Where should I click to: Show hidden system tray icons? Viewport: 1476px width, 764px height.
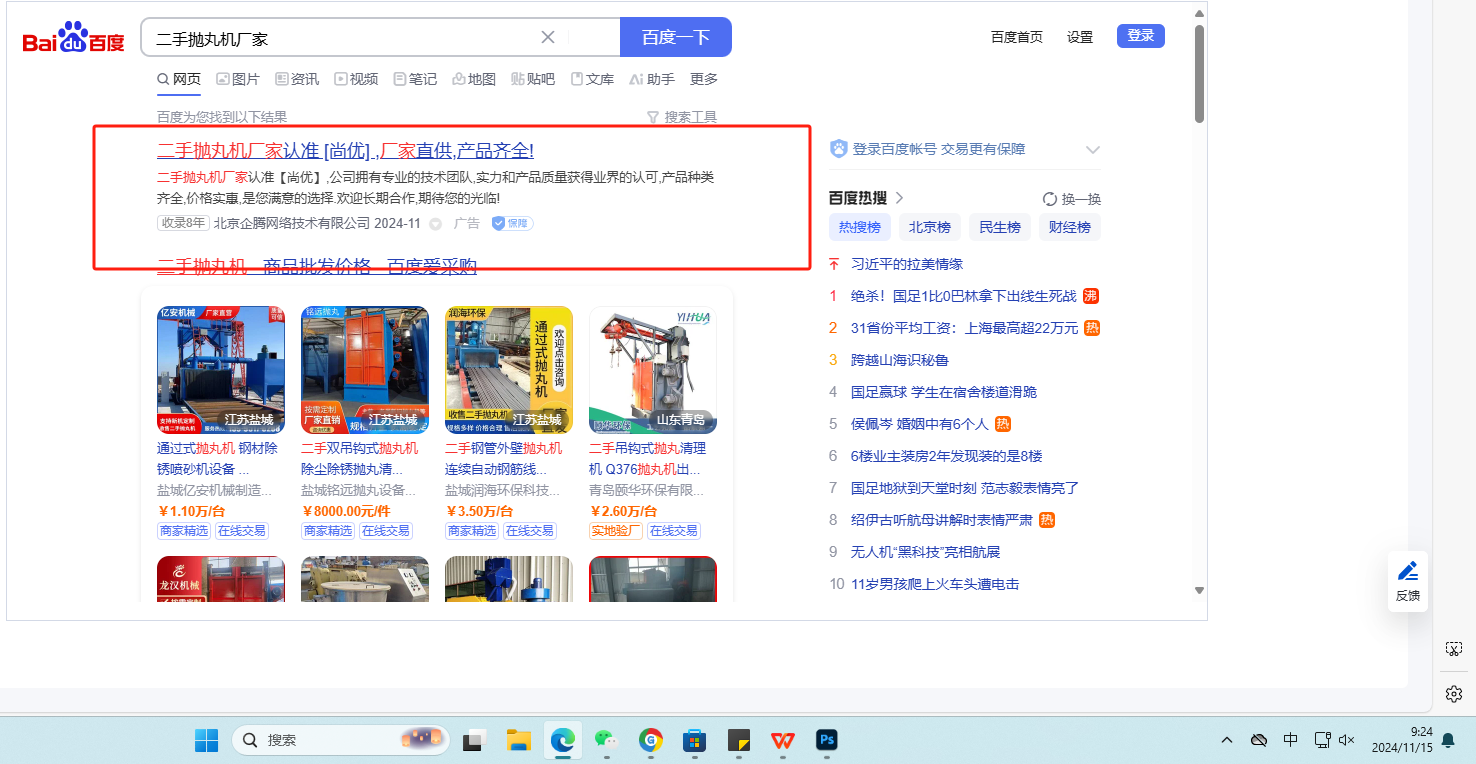[1227, 740]
